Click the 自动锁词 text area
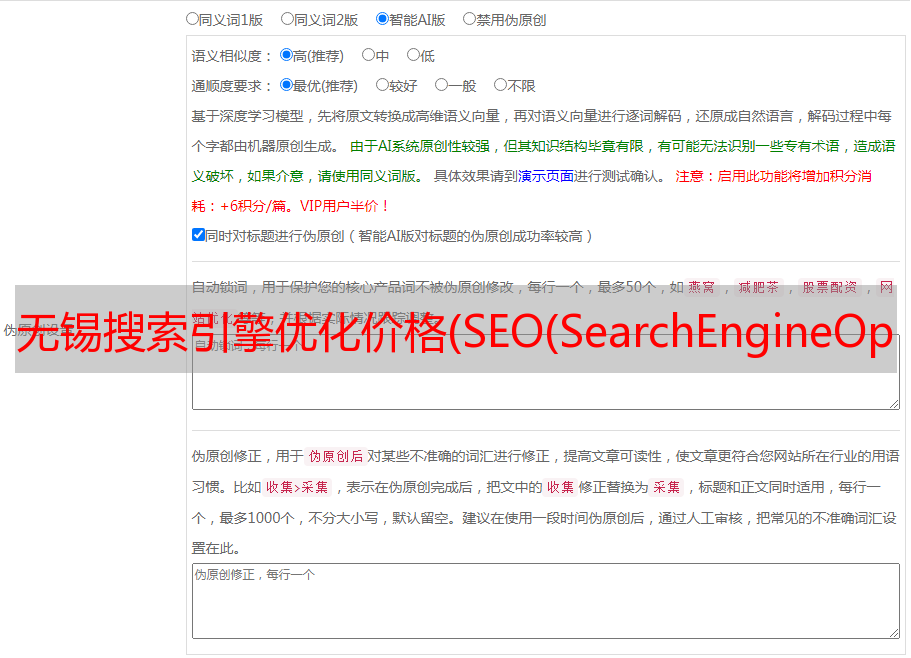Viewport: 911px width, 658px height. [546, 372]
